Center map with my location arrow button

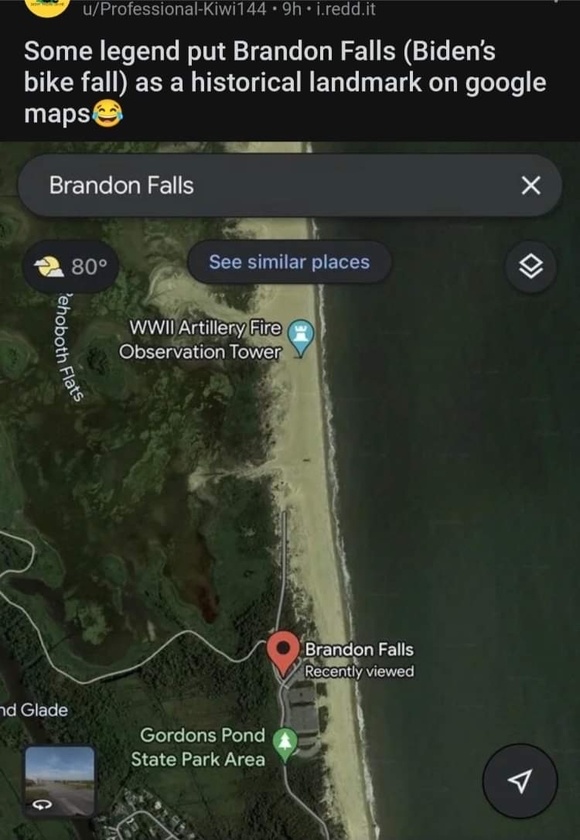[520, 781]
